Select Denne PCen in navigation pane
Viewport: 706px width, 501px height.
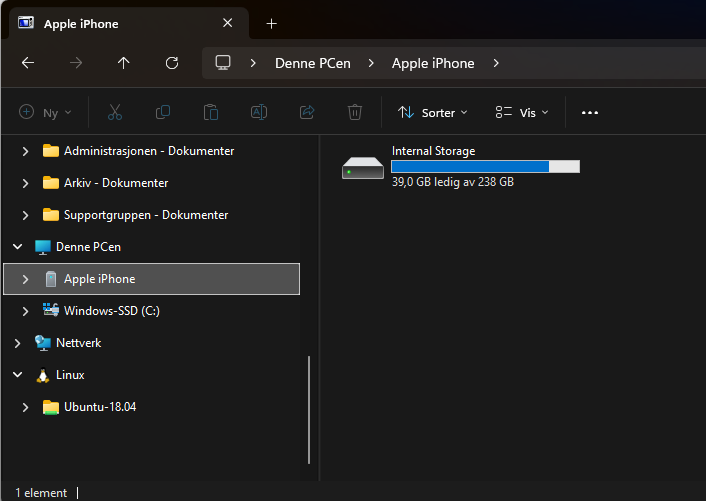coord(88,247)
